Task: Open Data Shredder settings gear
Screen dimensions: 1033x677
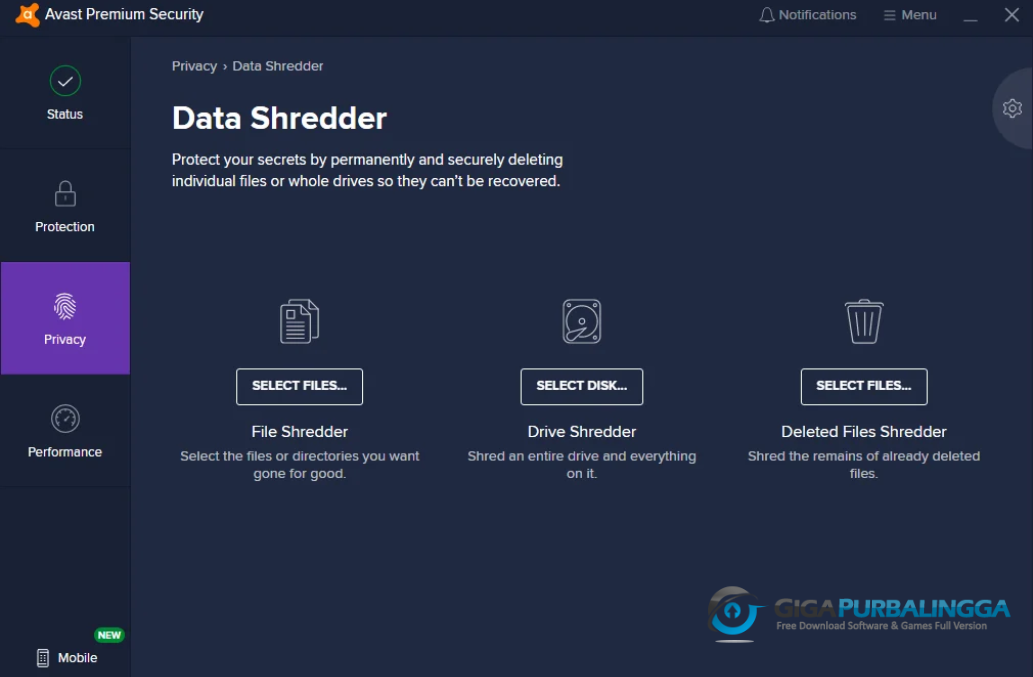Action: pos(1012,108)
